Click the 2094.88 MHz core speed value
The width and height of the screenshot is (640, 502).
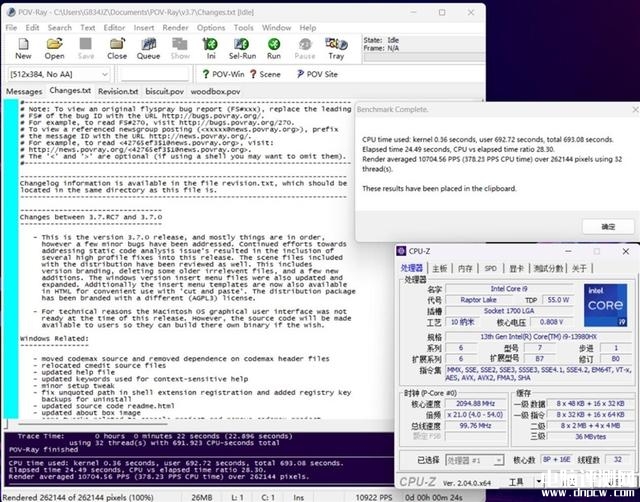[475, 404]
